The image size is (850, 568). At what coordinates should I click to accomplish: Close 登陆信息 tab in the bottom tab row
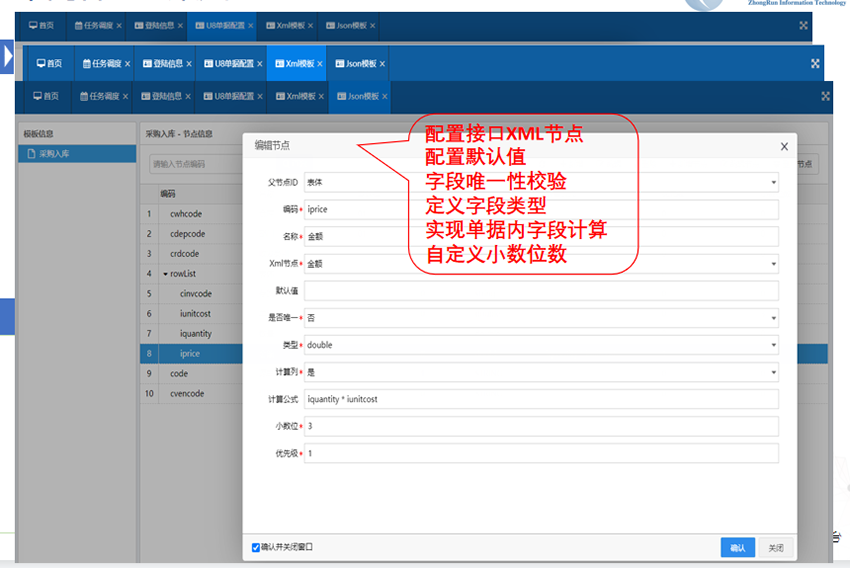point(188,96)
